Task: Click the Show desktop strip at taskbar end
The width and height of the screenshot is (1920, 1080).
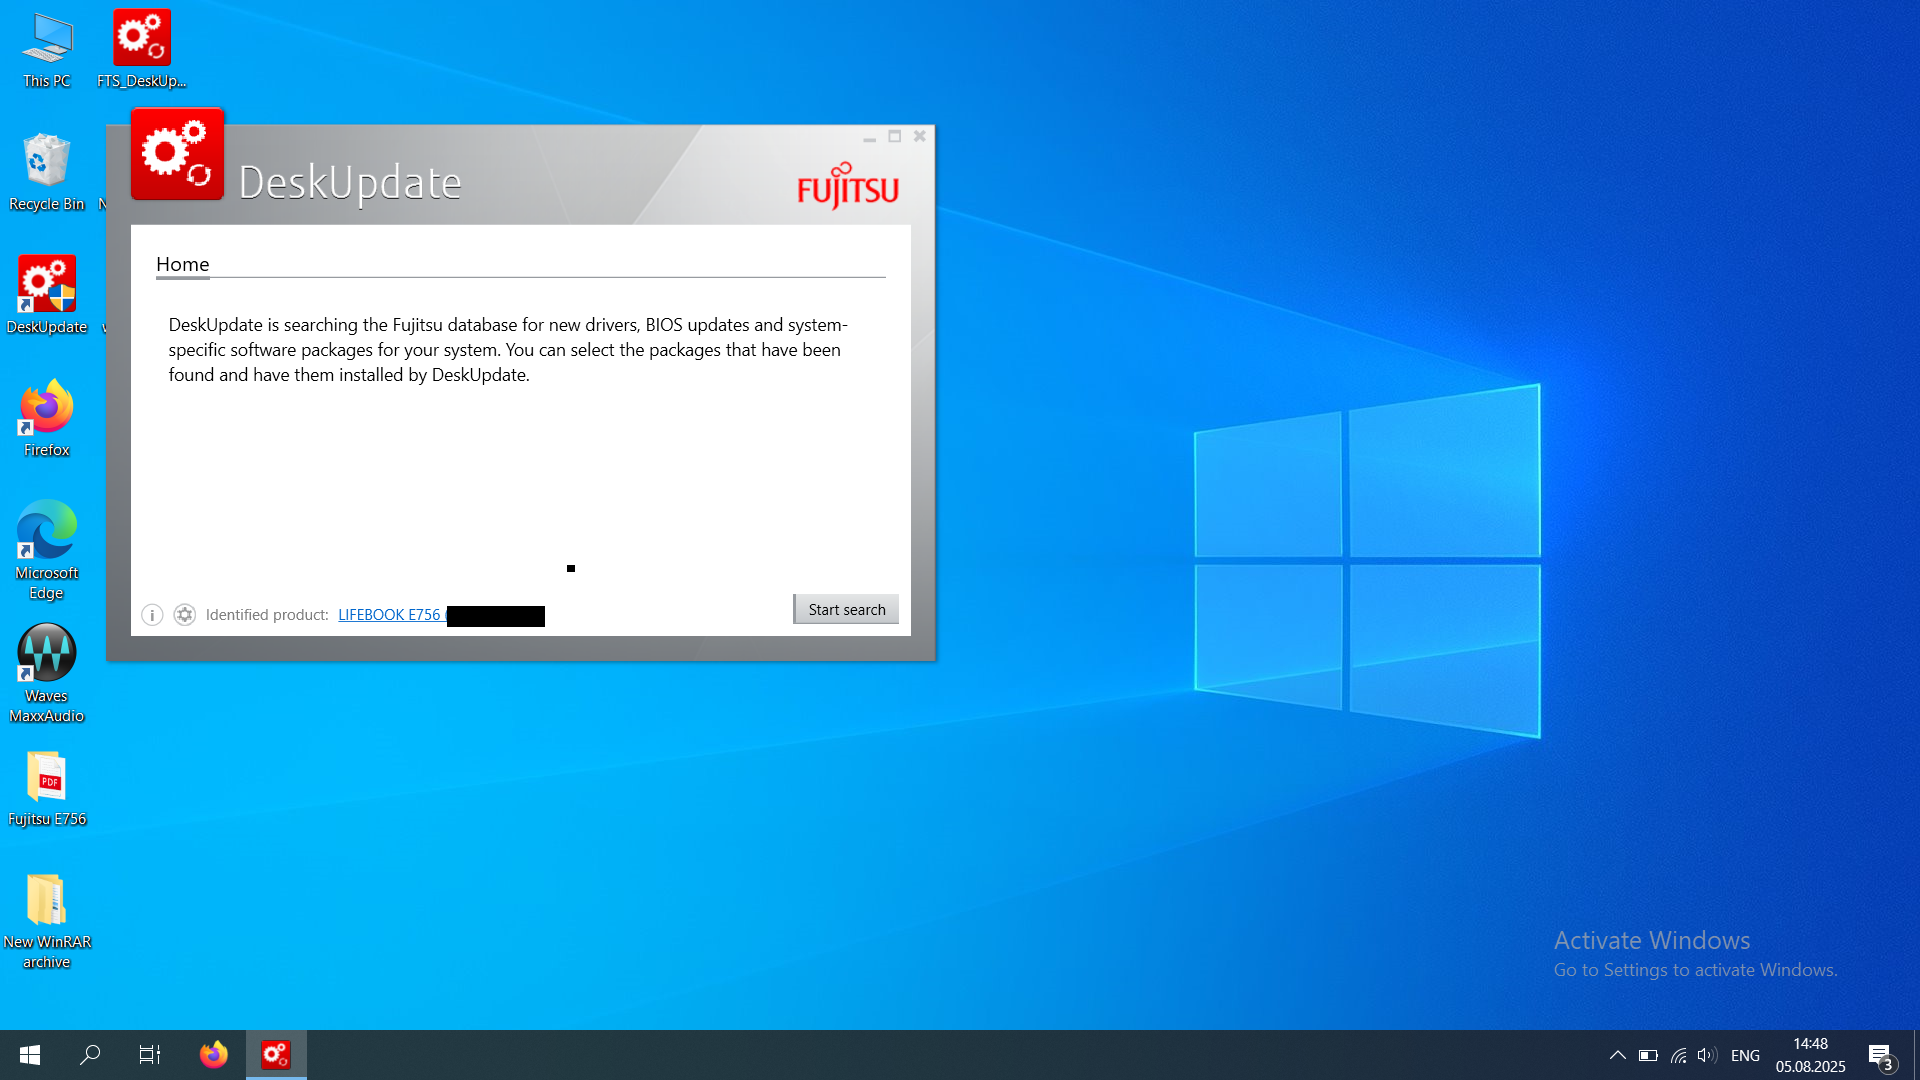Action: click(1916, 1055)
